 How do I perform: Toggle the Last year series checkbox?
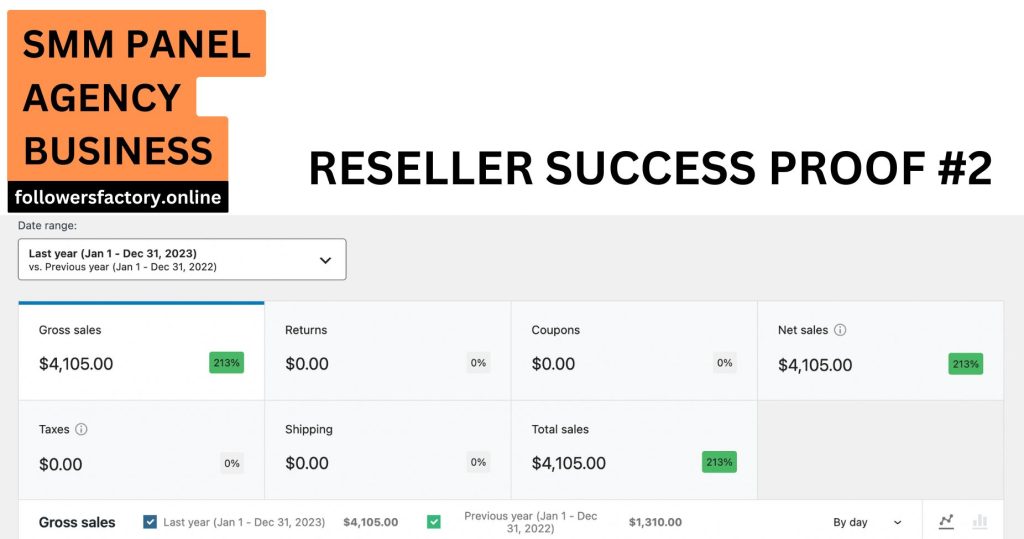point(150,521)
